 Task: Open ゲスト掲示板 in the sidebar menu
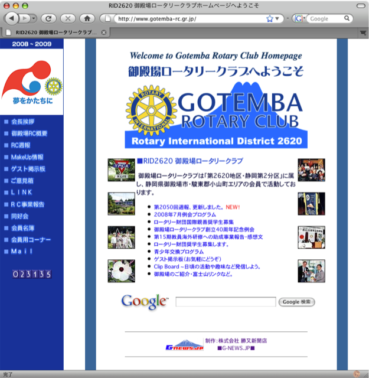(28, 169)
